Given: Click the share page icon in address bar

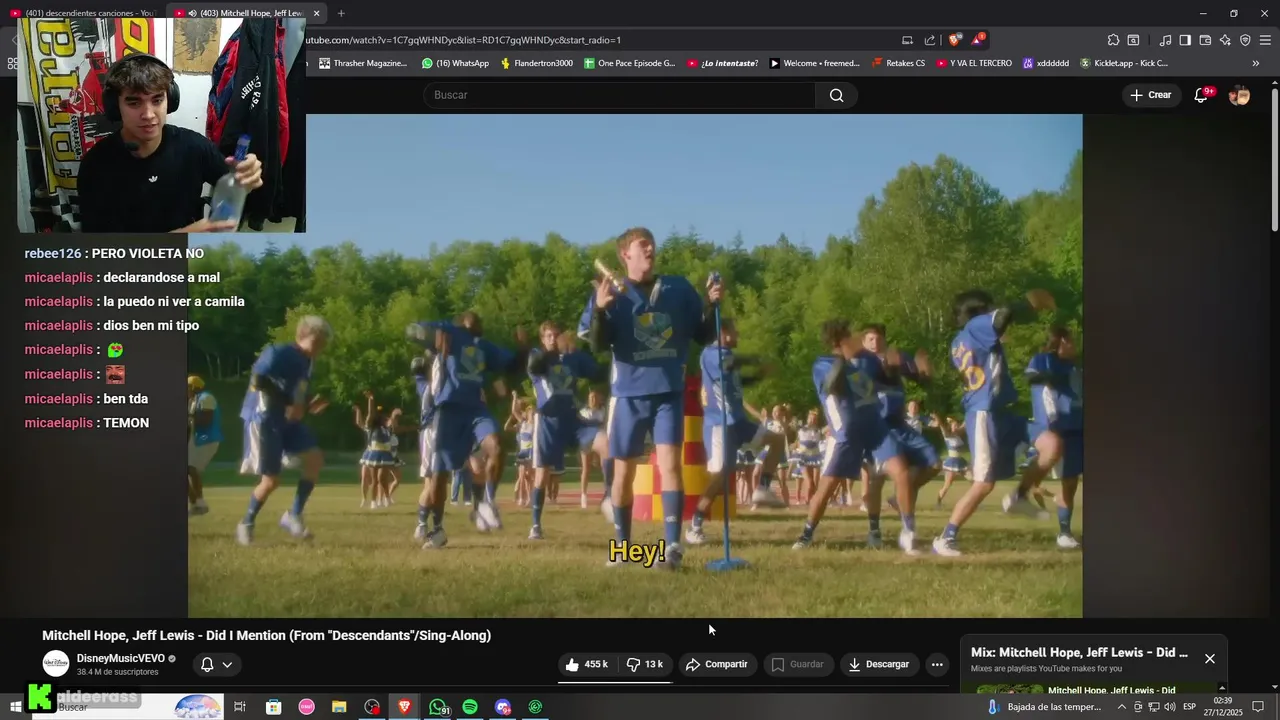Looking at the screenshot, I should [930, 40].
